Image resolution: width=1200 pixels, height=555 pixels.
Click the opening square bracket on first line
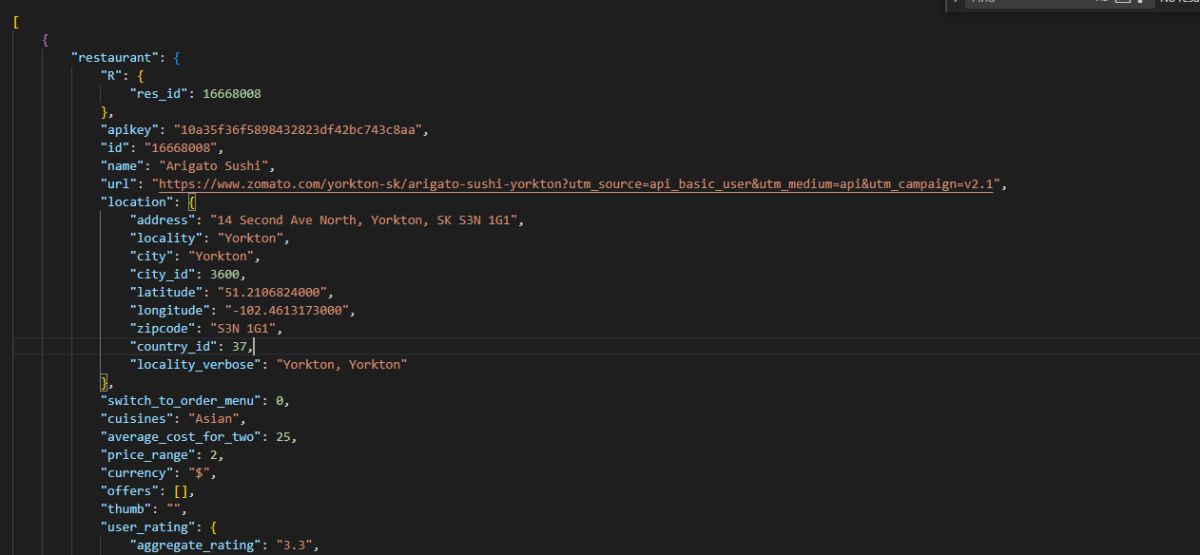point(17,22)
